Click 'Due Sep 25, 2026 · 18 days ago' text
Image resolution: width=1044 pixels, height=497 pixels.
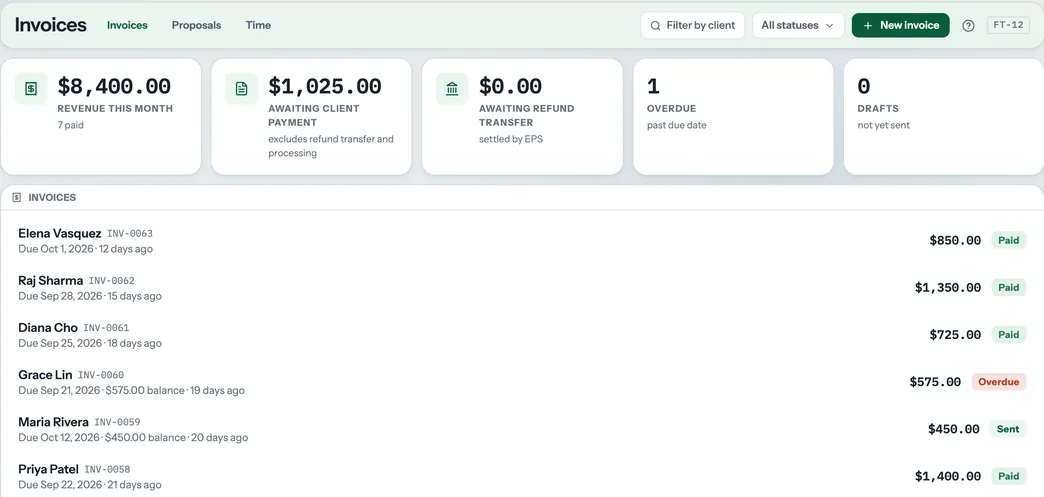[90, 343]
